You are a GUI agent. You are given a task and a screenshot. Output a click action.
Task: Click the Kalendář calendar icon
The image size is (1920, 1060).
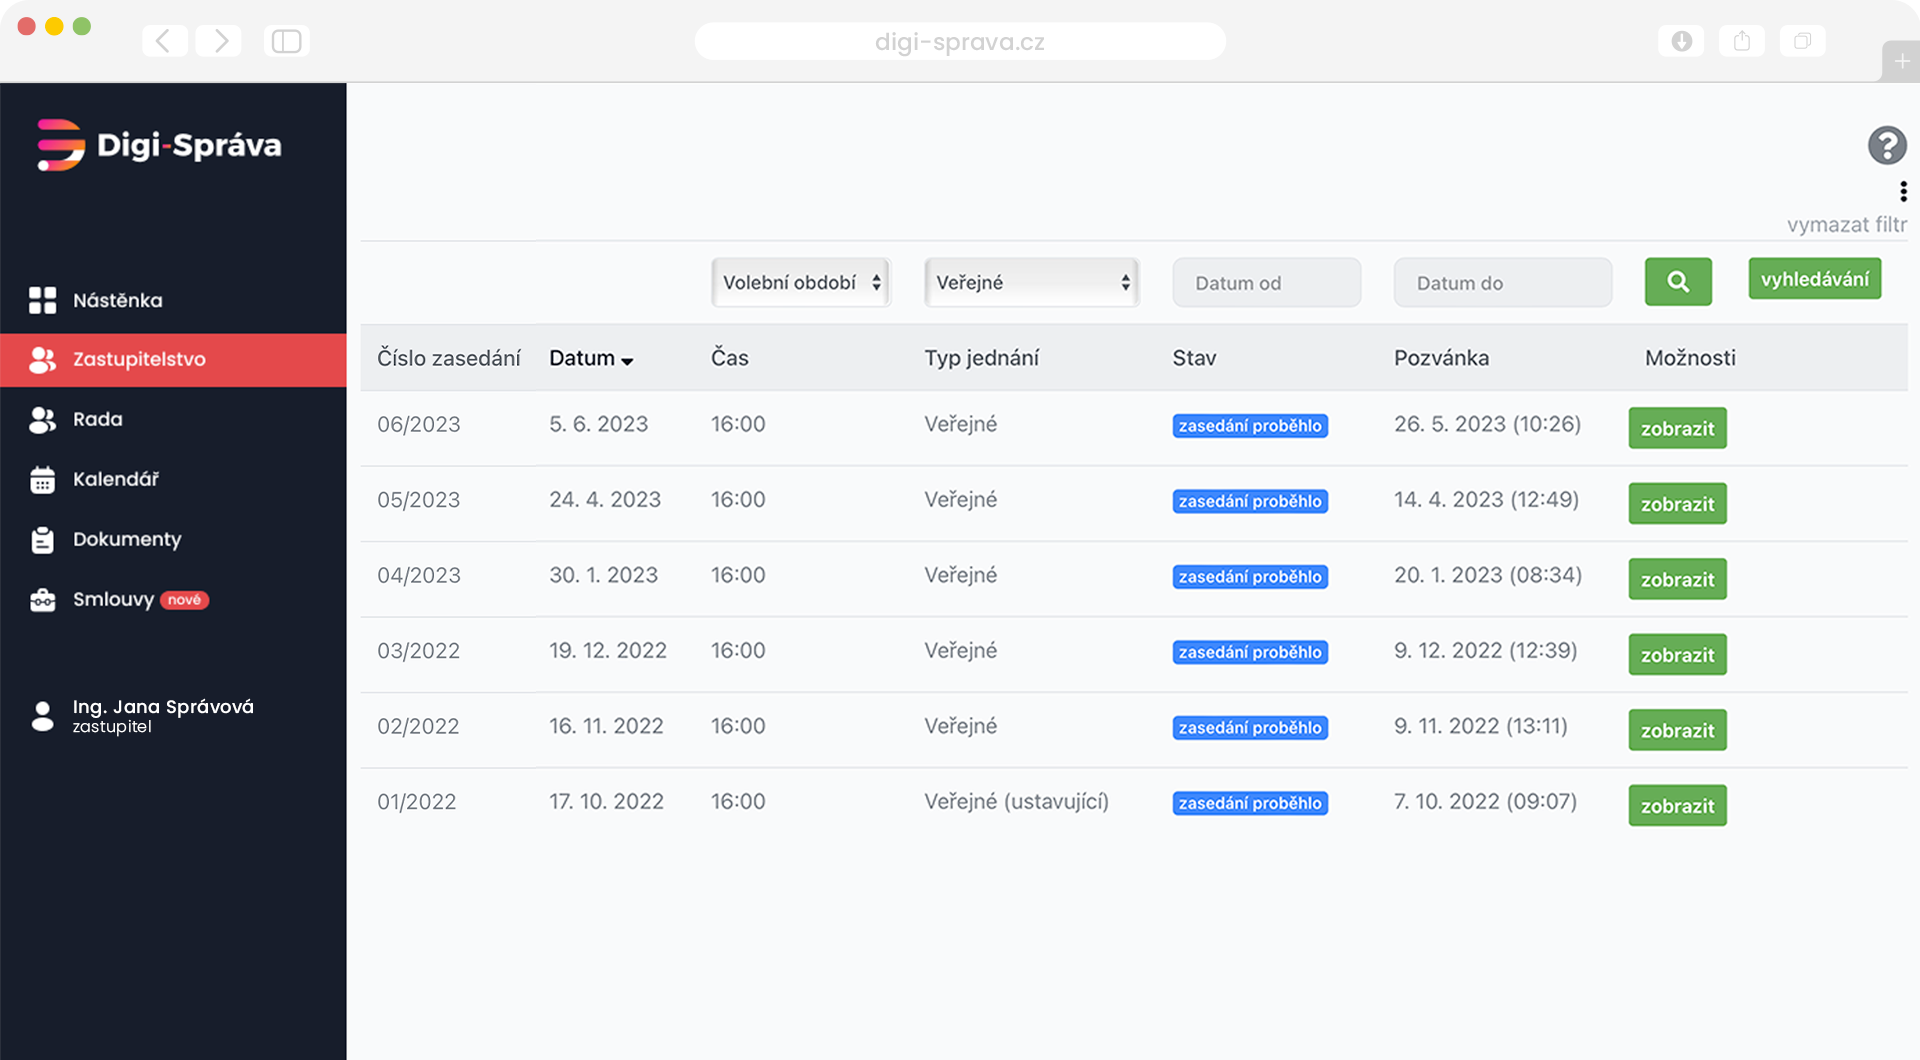[42, 480]
